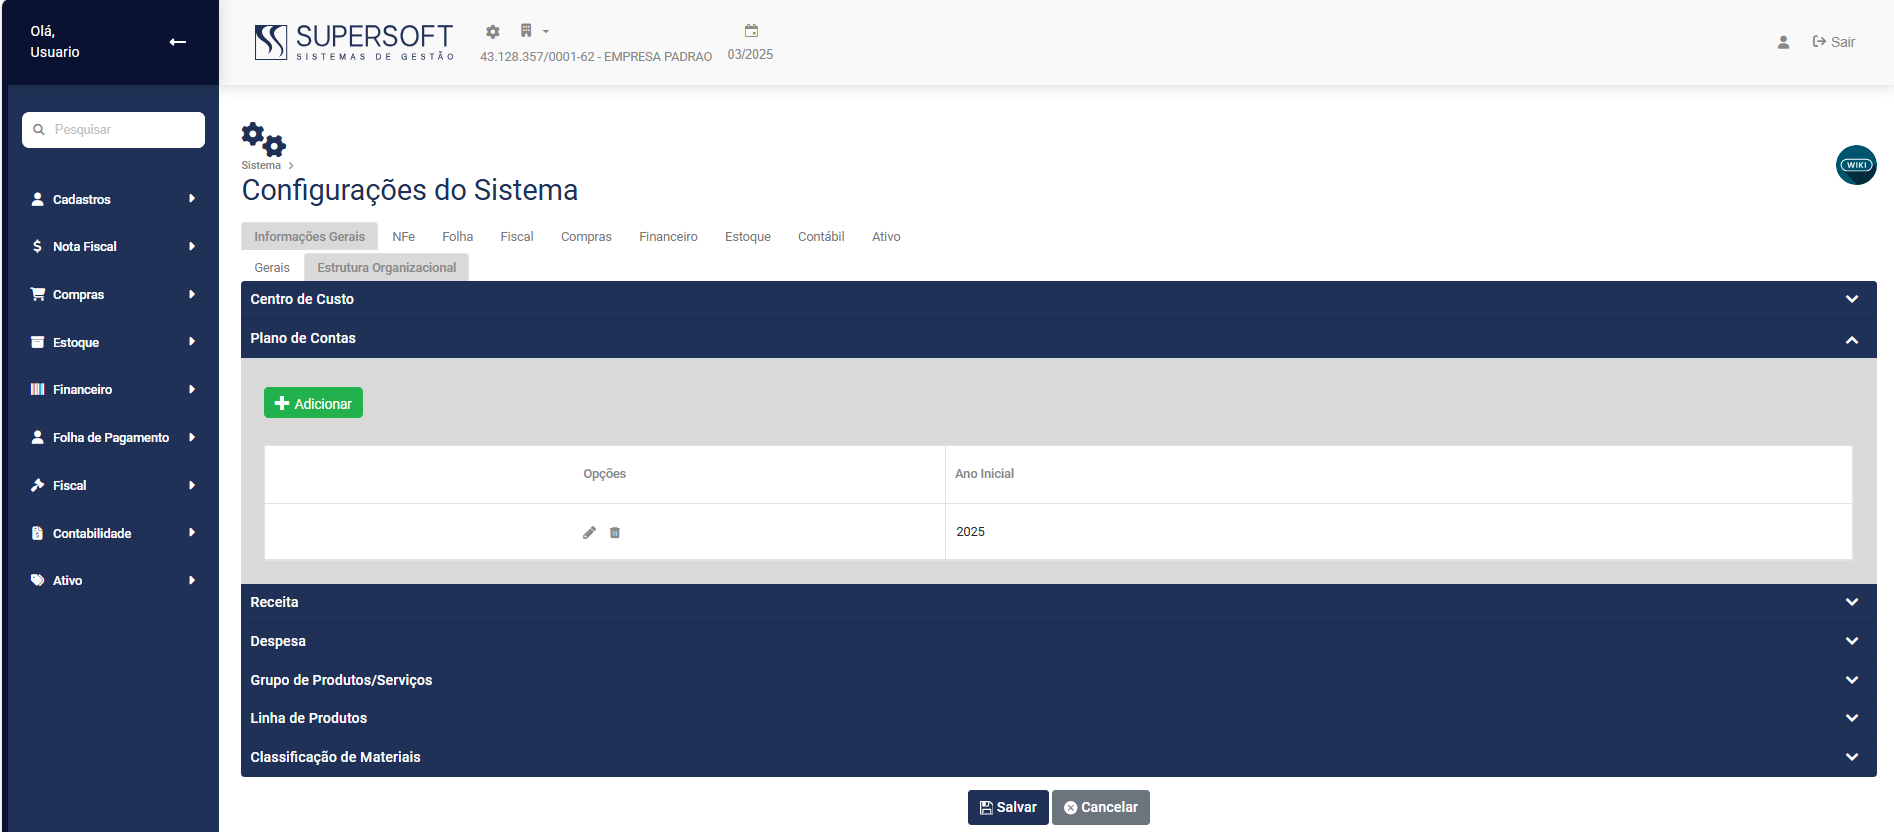Expand the Despesa section
The height and width of the screenshot is (832, 1894).
point(1058,641)
